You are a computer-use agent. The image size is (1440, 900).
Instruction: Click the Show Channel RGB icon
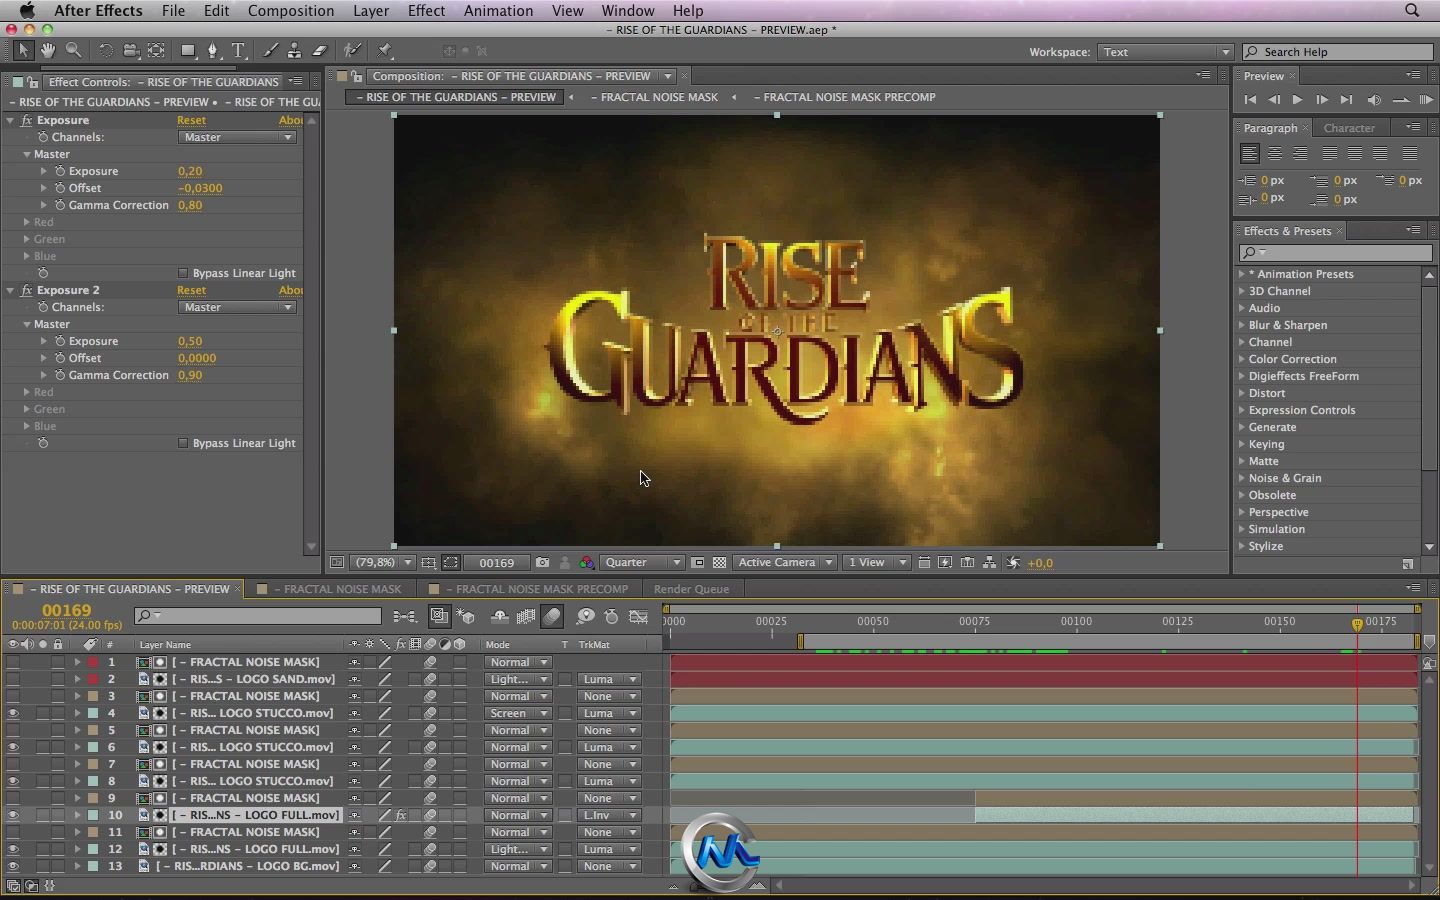pyautogui.click(x=587, y=563)
